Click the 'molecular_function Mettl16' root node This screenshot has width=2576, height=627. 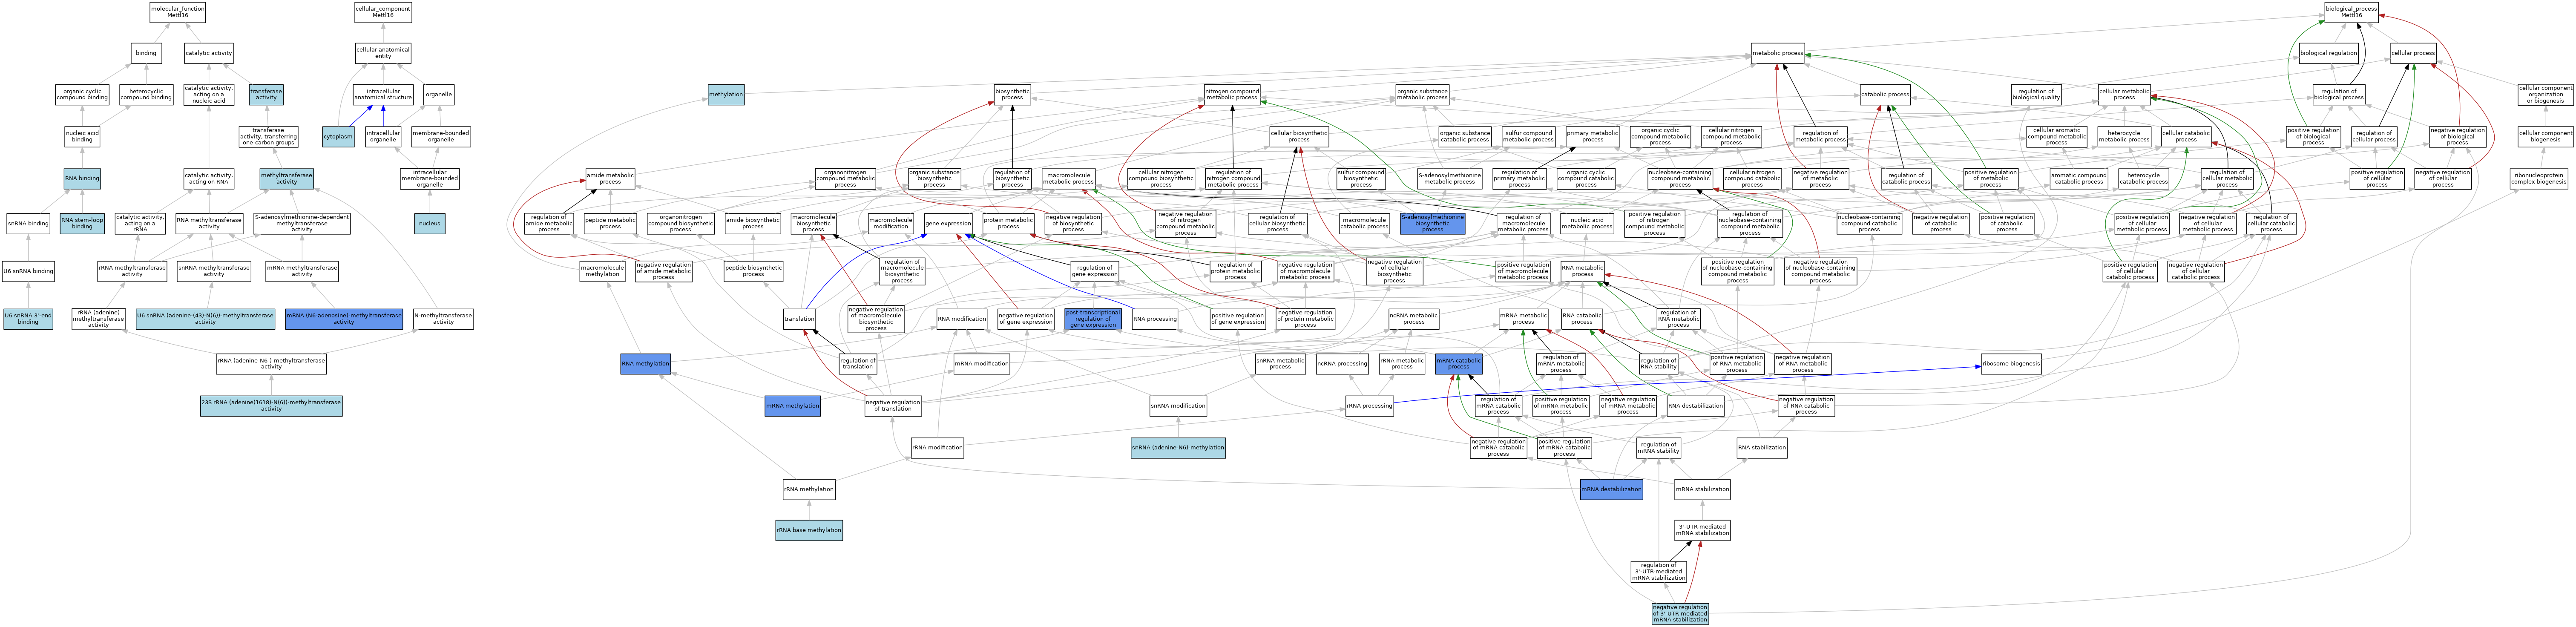[x=178, y=12]
